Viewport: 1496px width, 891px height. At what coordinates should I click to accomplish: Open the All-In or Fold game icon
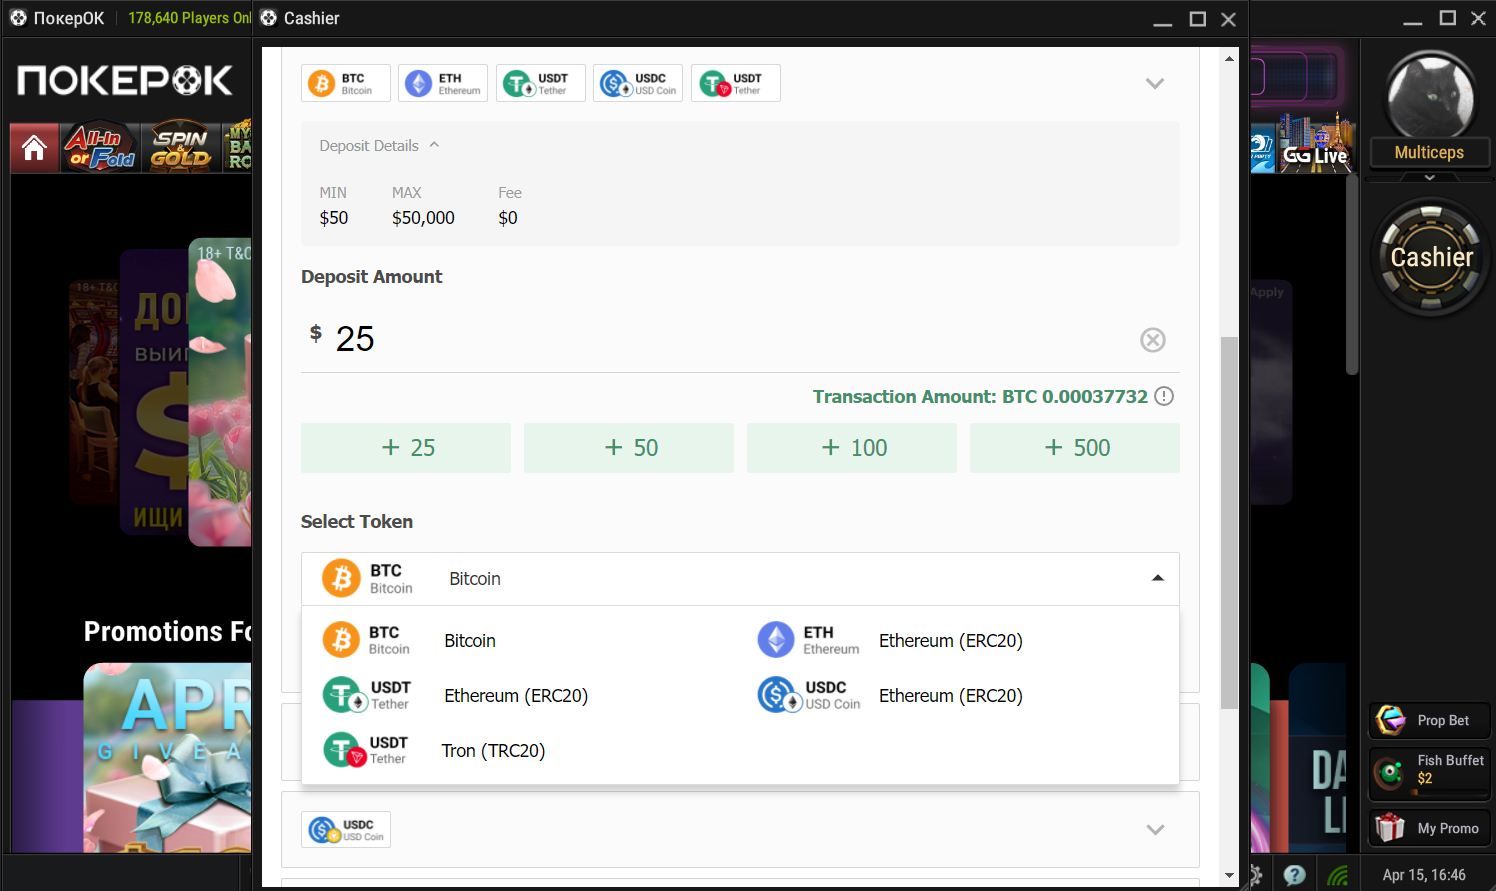click(x=99, y=148)
